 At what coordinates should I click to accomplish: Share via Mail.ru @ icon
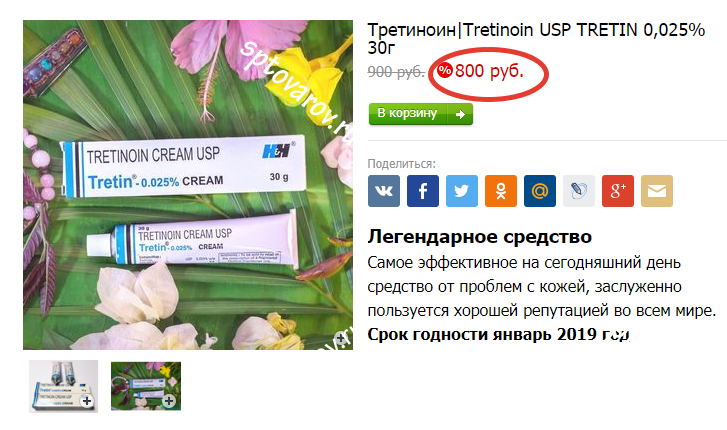click(x=540, y=191)
